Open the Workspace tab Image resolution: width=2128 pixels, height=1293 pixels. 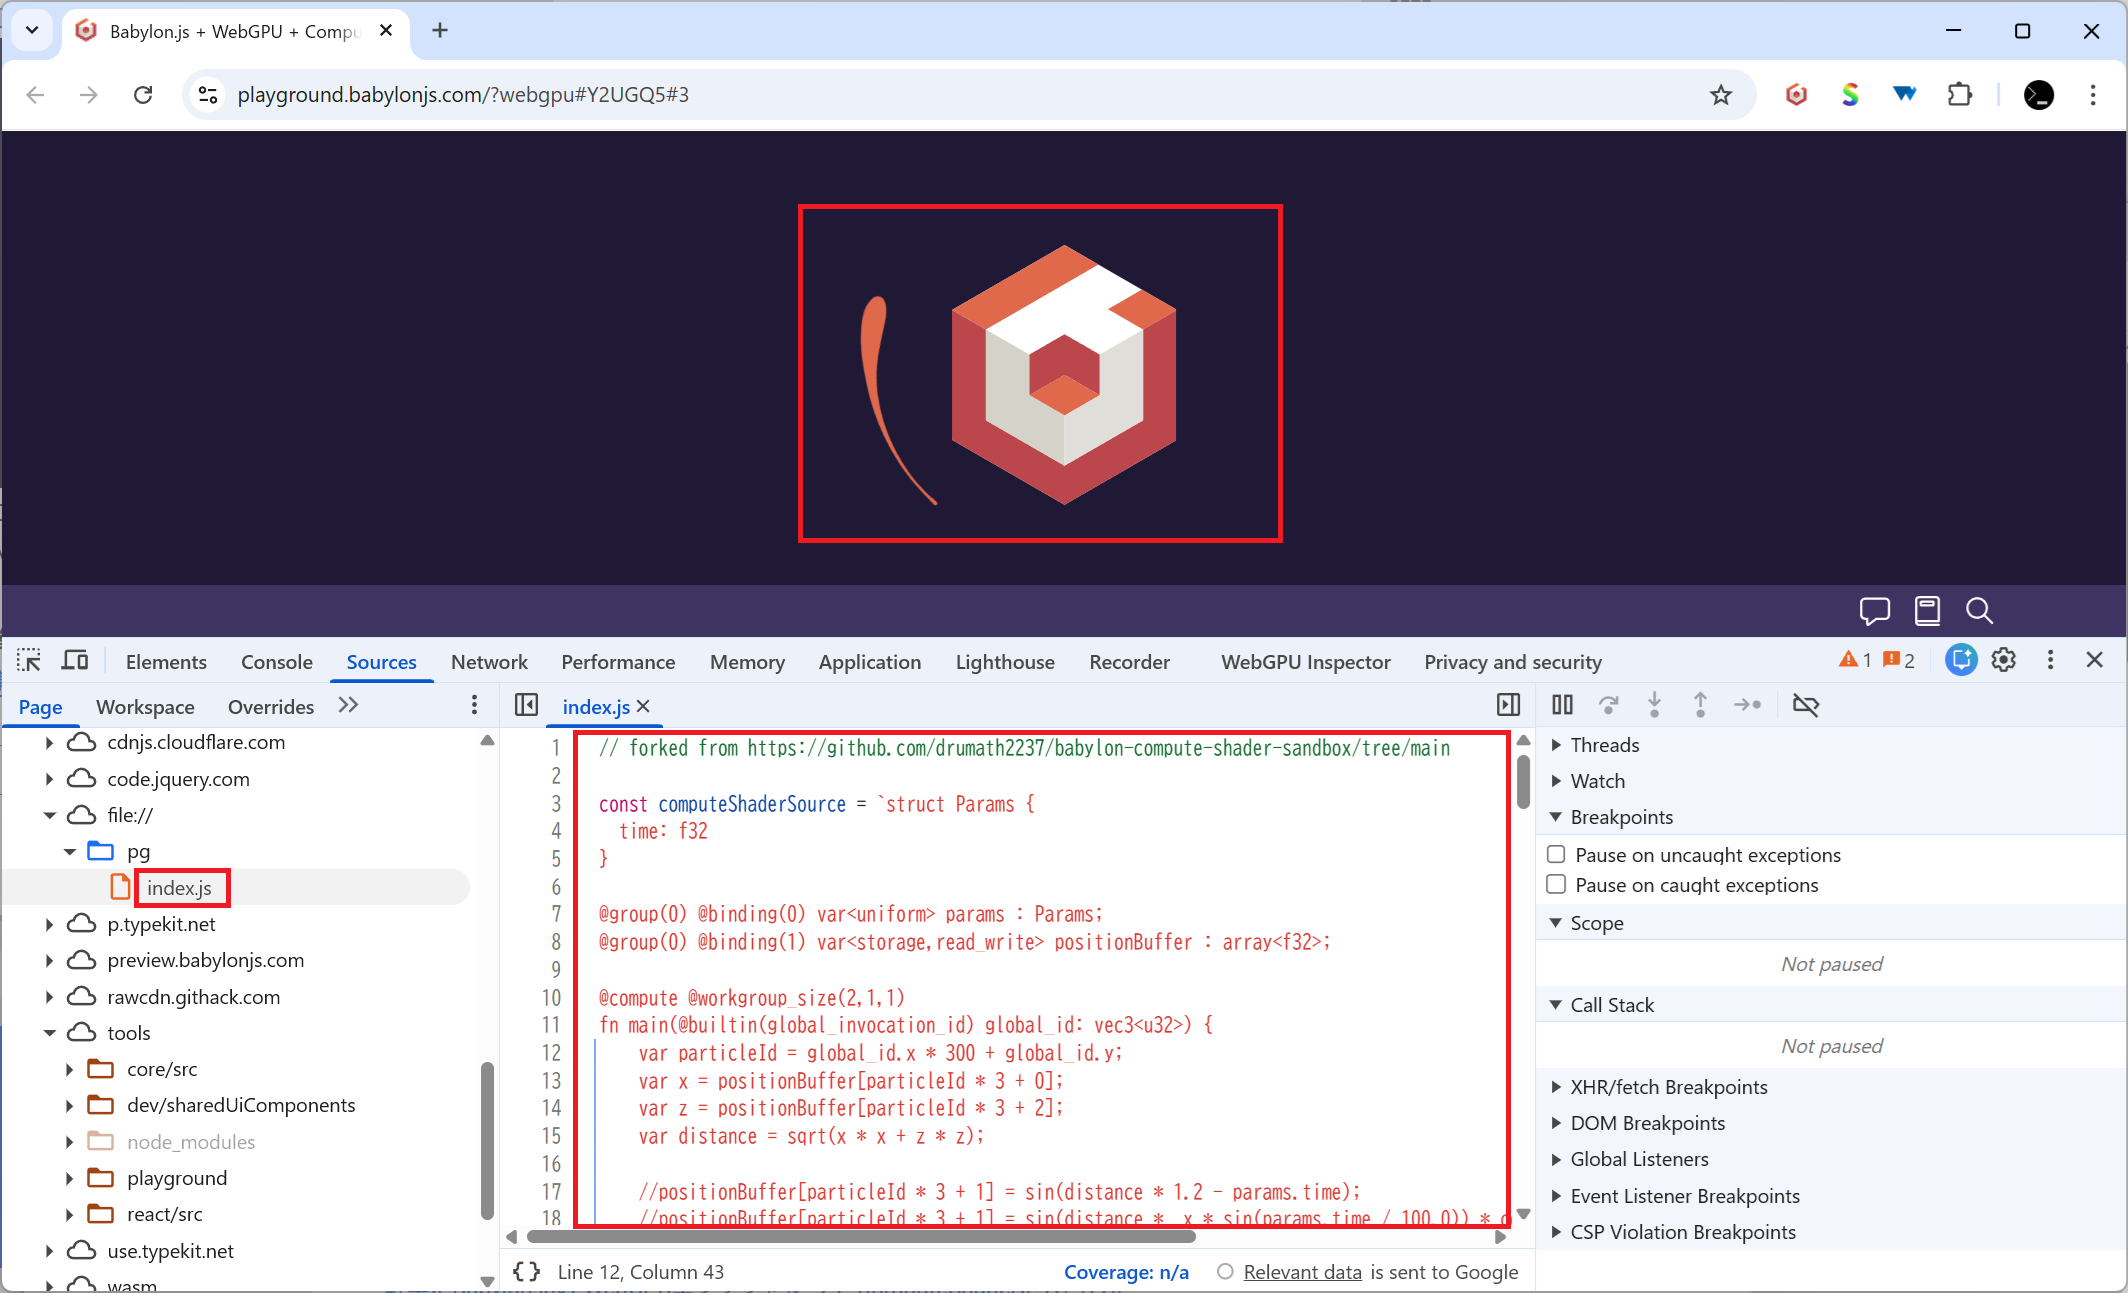tap(145, 706)
